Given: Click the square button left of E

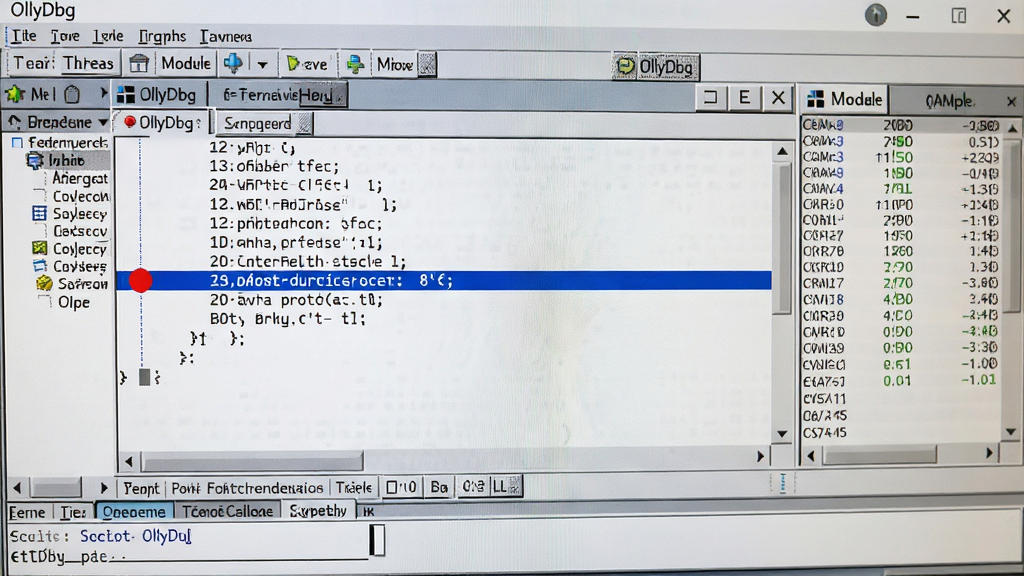Looking at the screenshot, I should click(711, 98).
